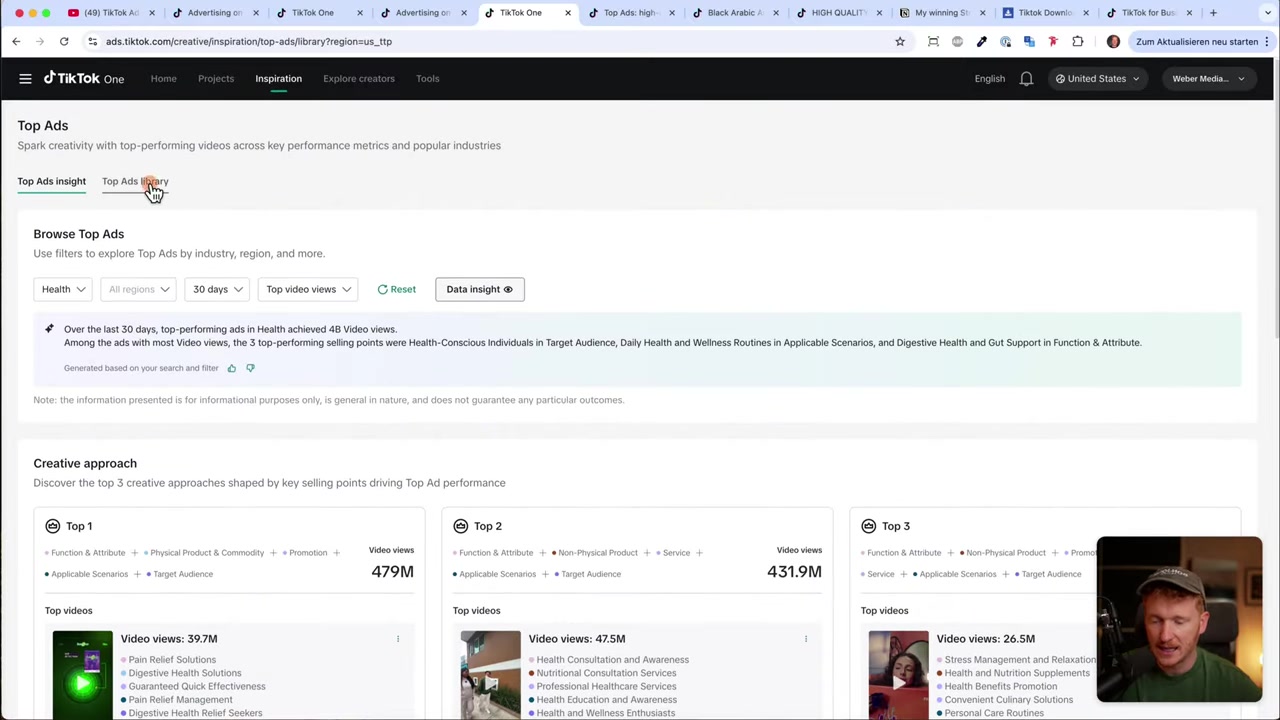Click the browser forward arrow

coord(40,41)
